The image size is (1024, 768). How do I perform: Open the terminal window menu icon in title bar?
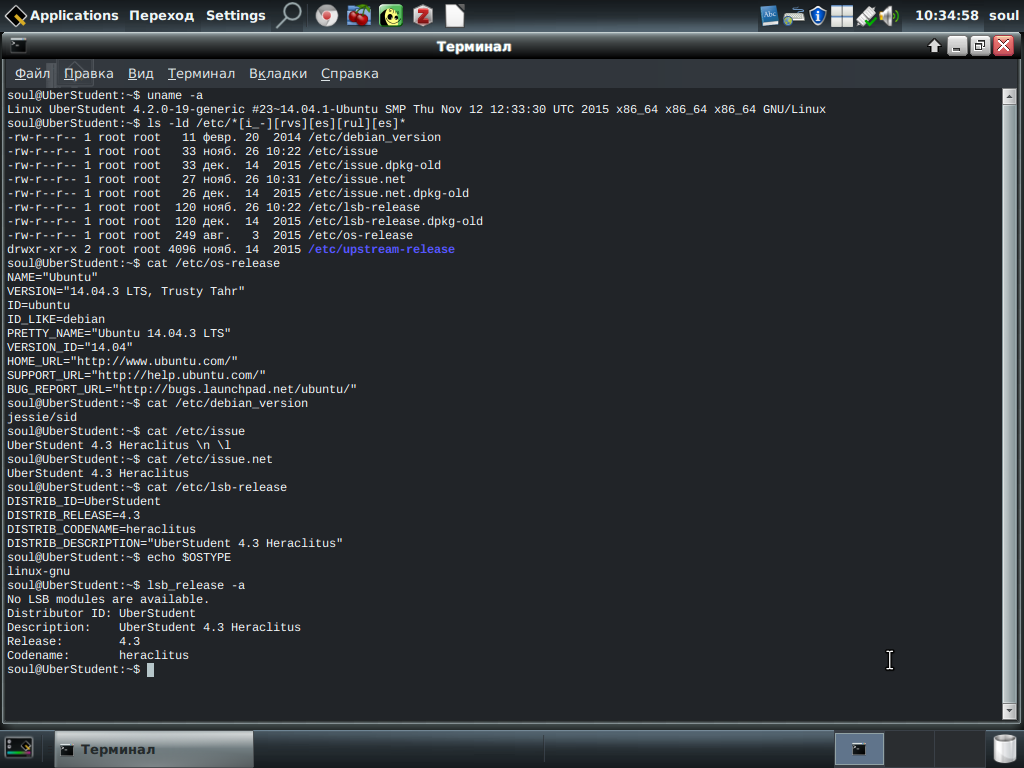coord(18,46)
